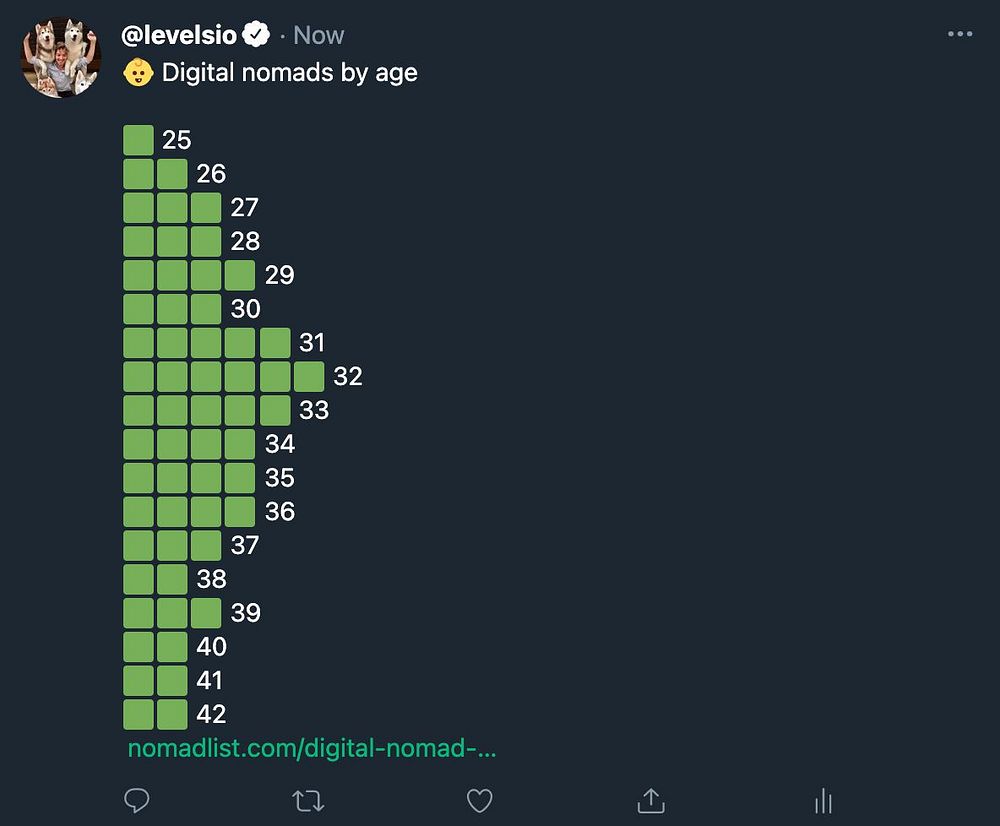Image resolution: width=1000 pixels, height=826 pixels.
Task: Retweet this post via the retweet icon
Action: point(308,800)
